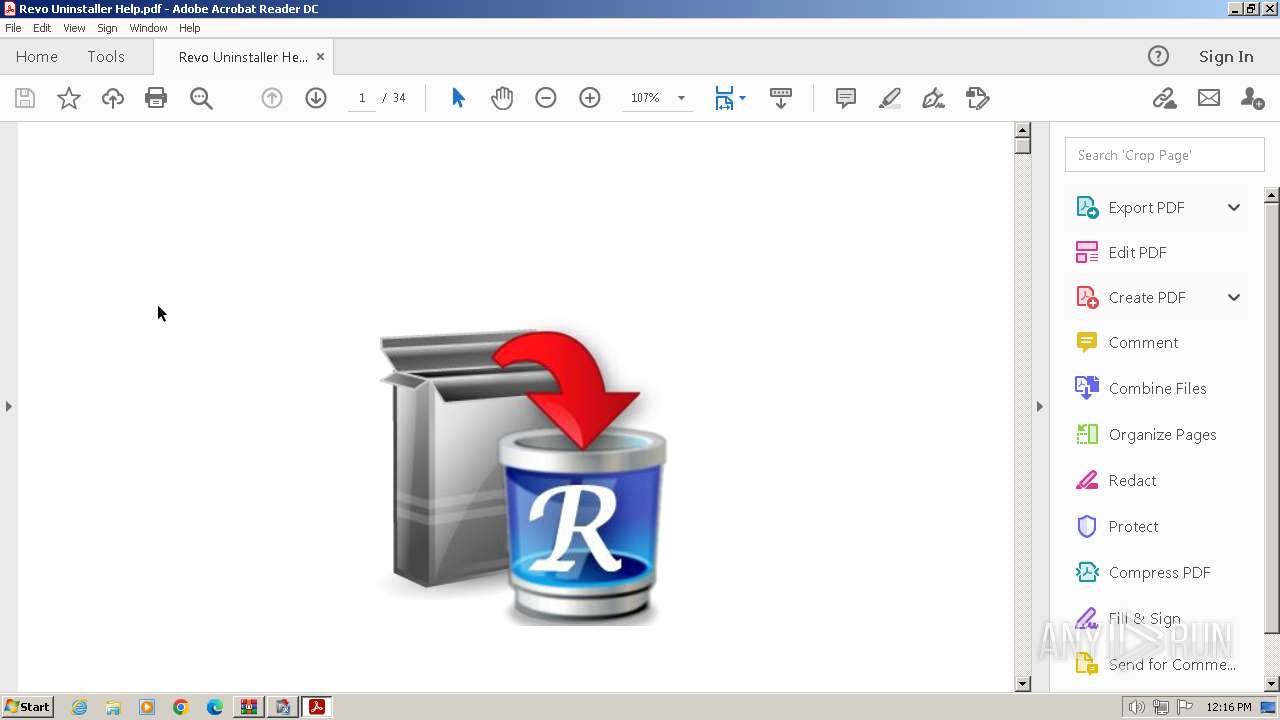Open the View menu

[x=74, y=28]
